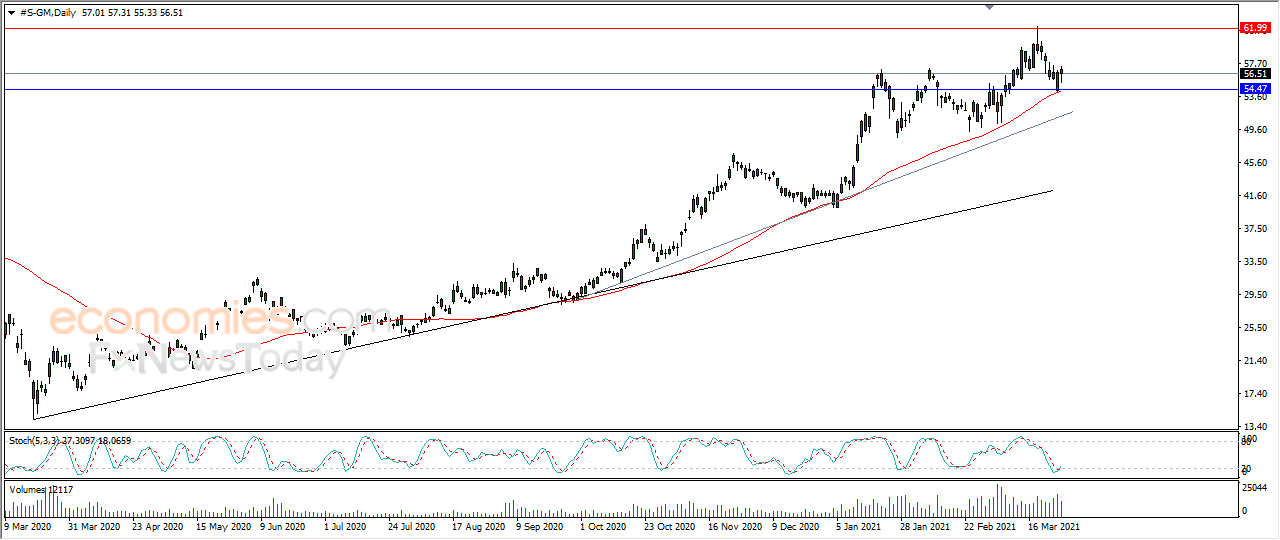The width and height of the screenshot is (1280, 540).
Task: Click the 25.50 price axis label
Action: 1254,327
